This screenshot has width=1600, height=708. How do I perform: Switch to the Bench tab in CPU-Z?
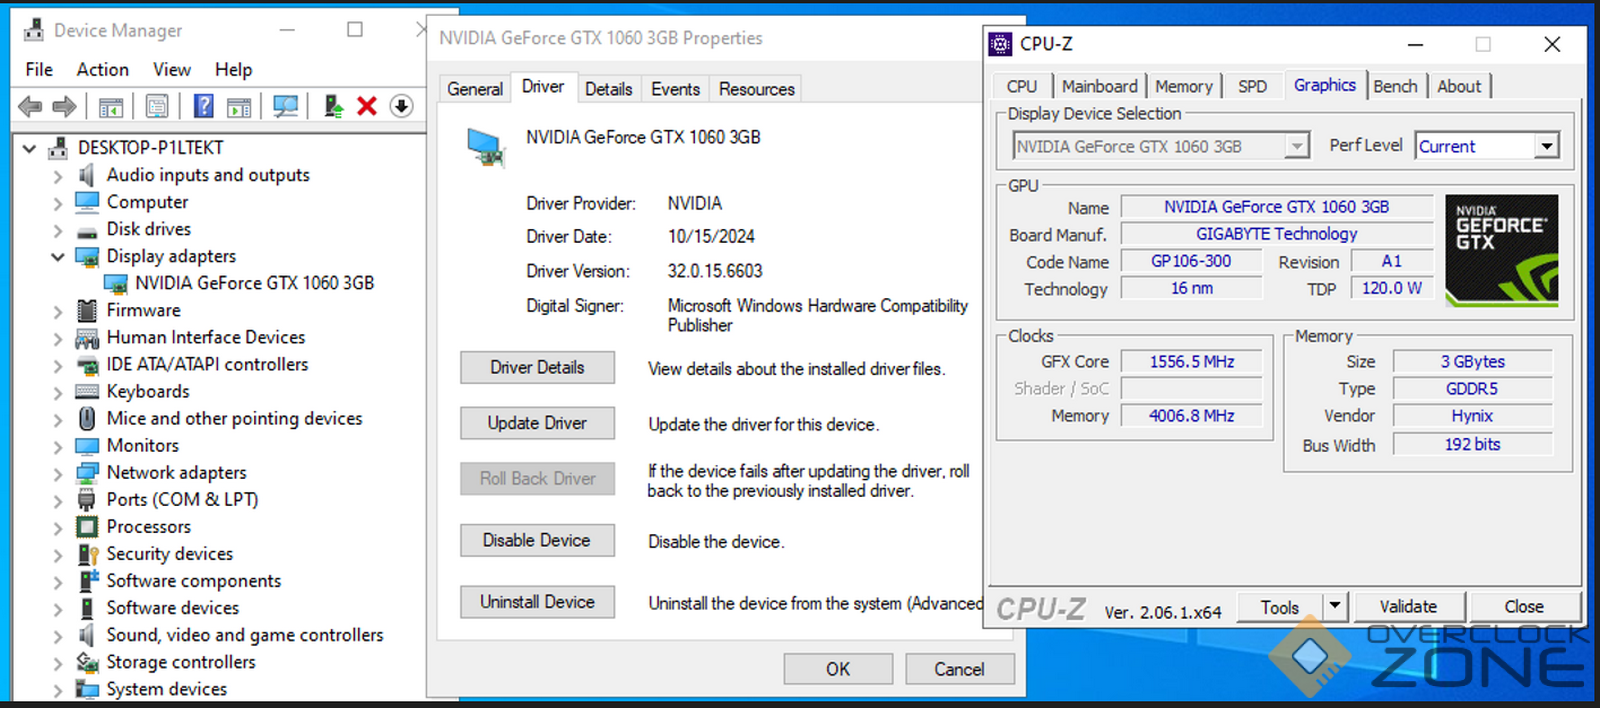pos(1395,87)
